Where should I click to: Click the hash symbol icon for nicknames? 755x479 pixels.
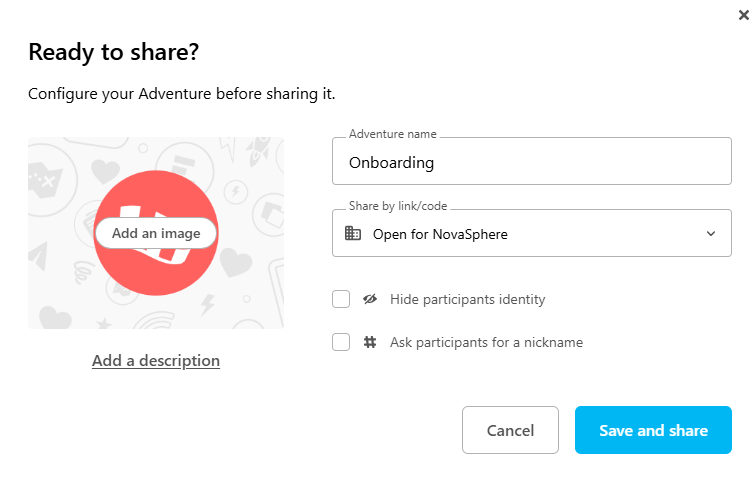(x=370, y=342)
